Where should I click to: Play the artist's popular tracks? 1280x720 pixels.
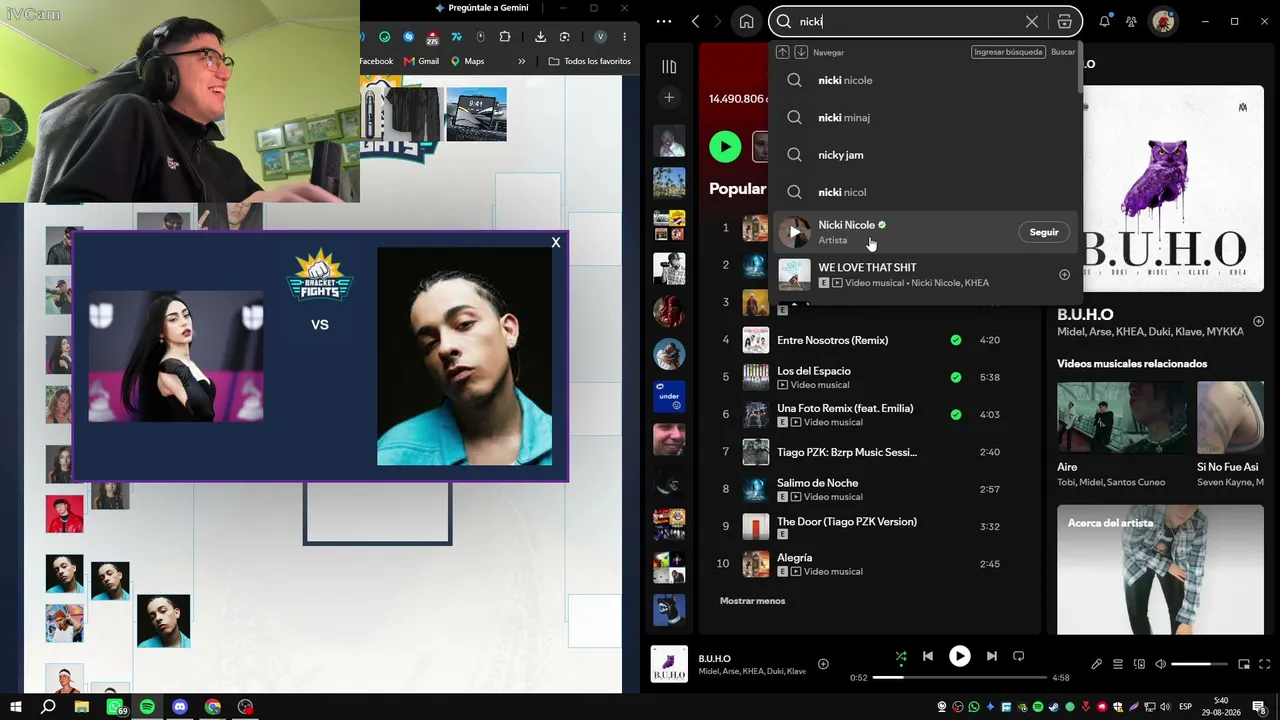pos(725,147)
